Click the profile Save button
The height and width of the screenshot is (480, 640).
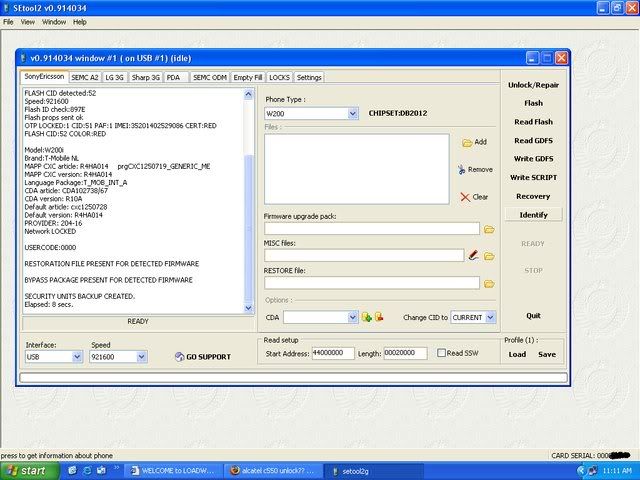547,355
